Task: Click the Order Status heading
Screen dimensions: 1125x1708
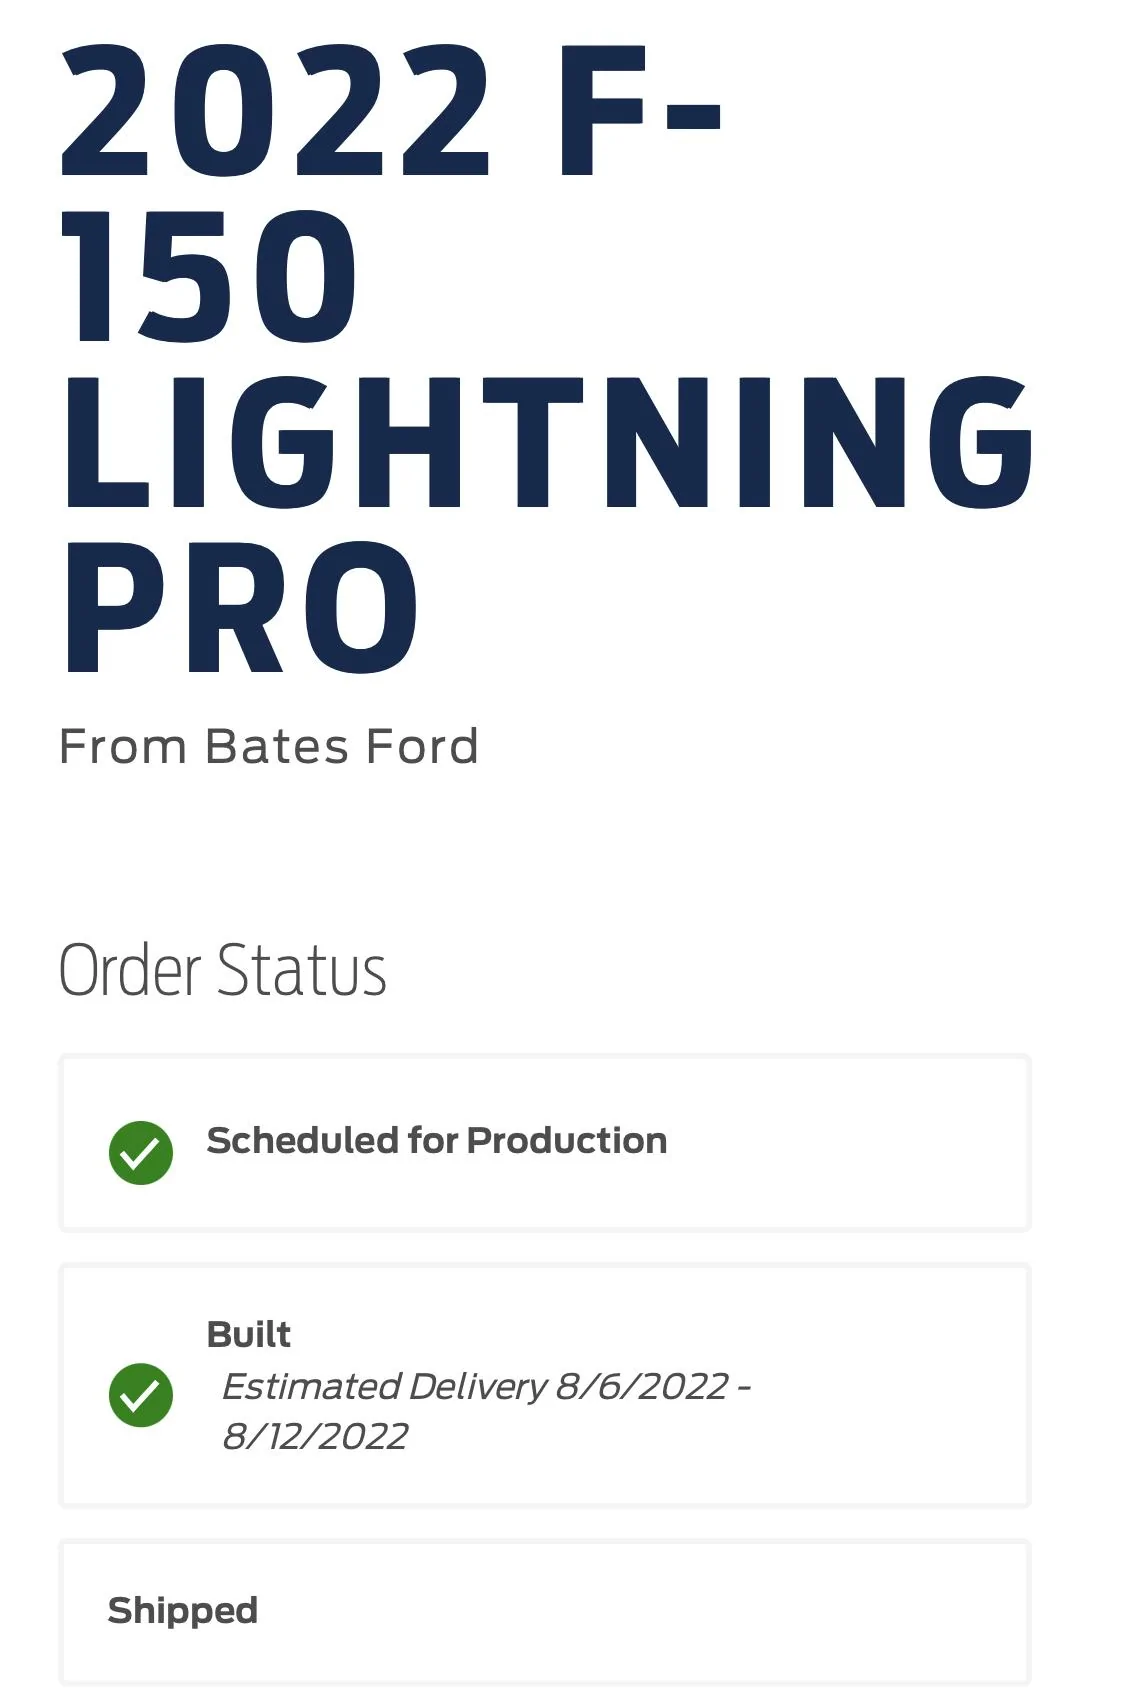Action: [223, 970]
